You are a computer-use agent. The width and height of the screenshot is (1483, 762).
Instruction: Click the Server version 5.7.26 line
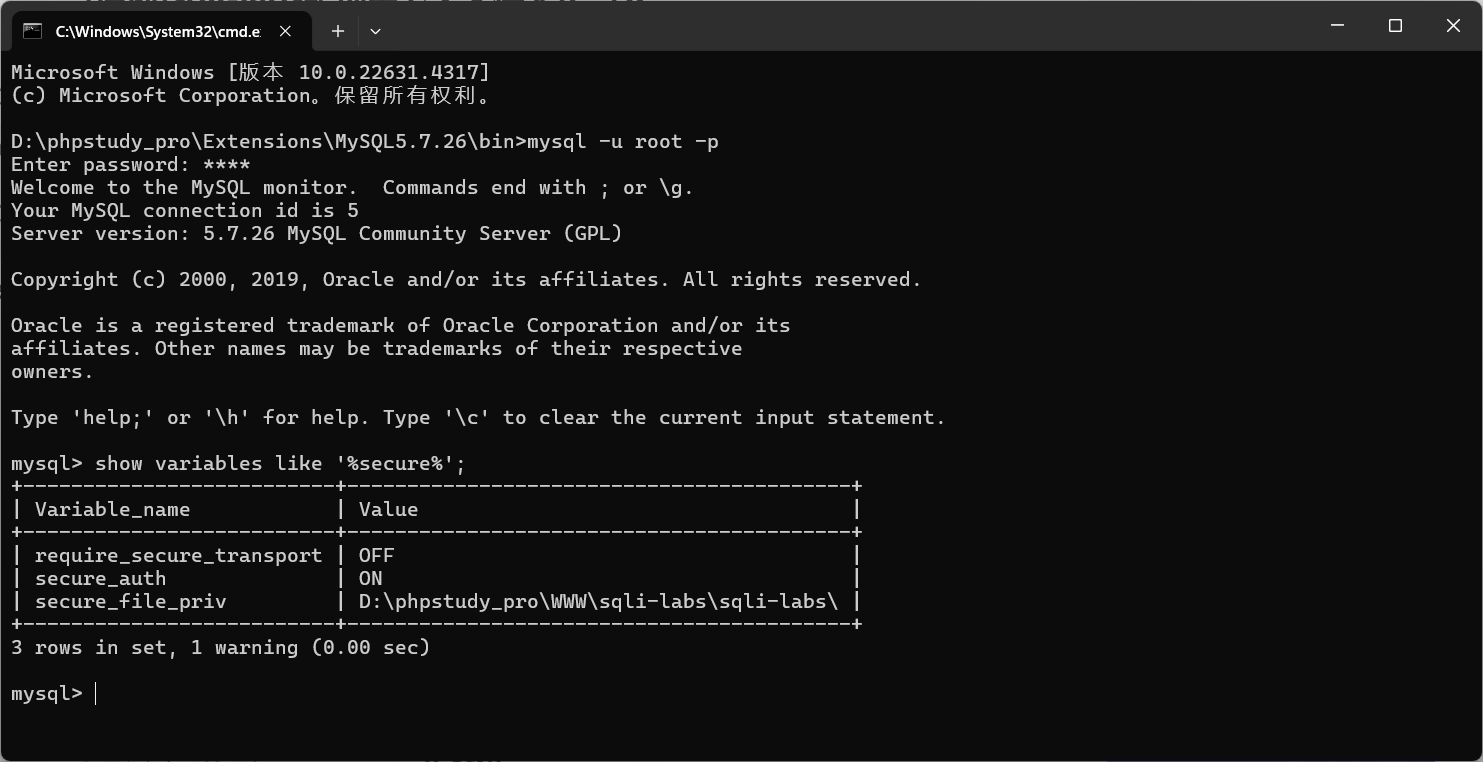click(317, 234)
